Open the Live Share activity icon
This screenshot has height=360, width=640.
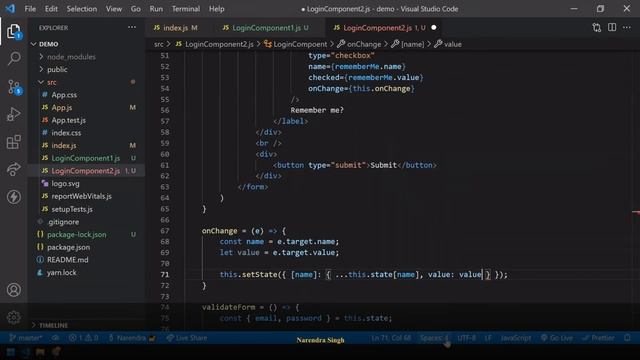point(13,169)
